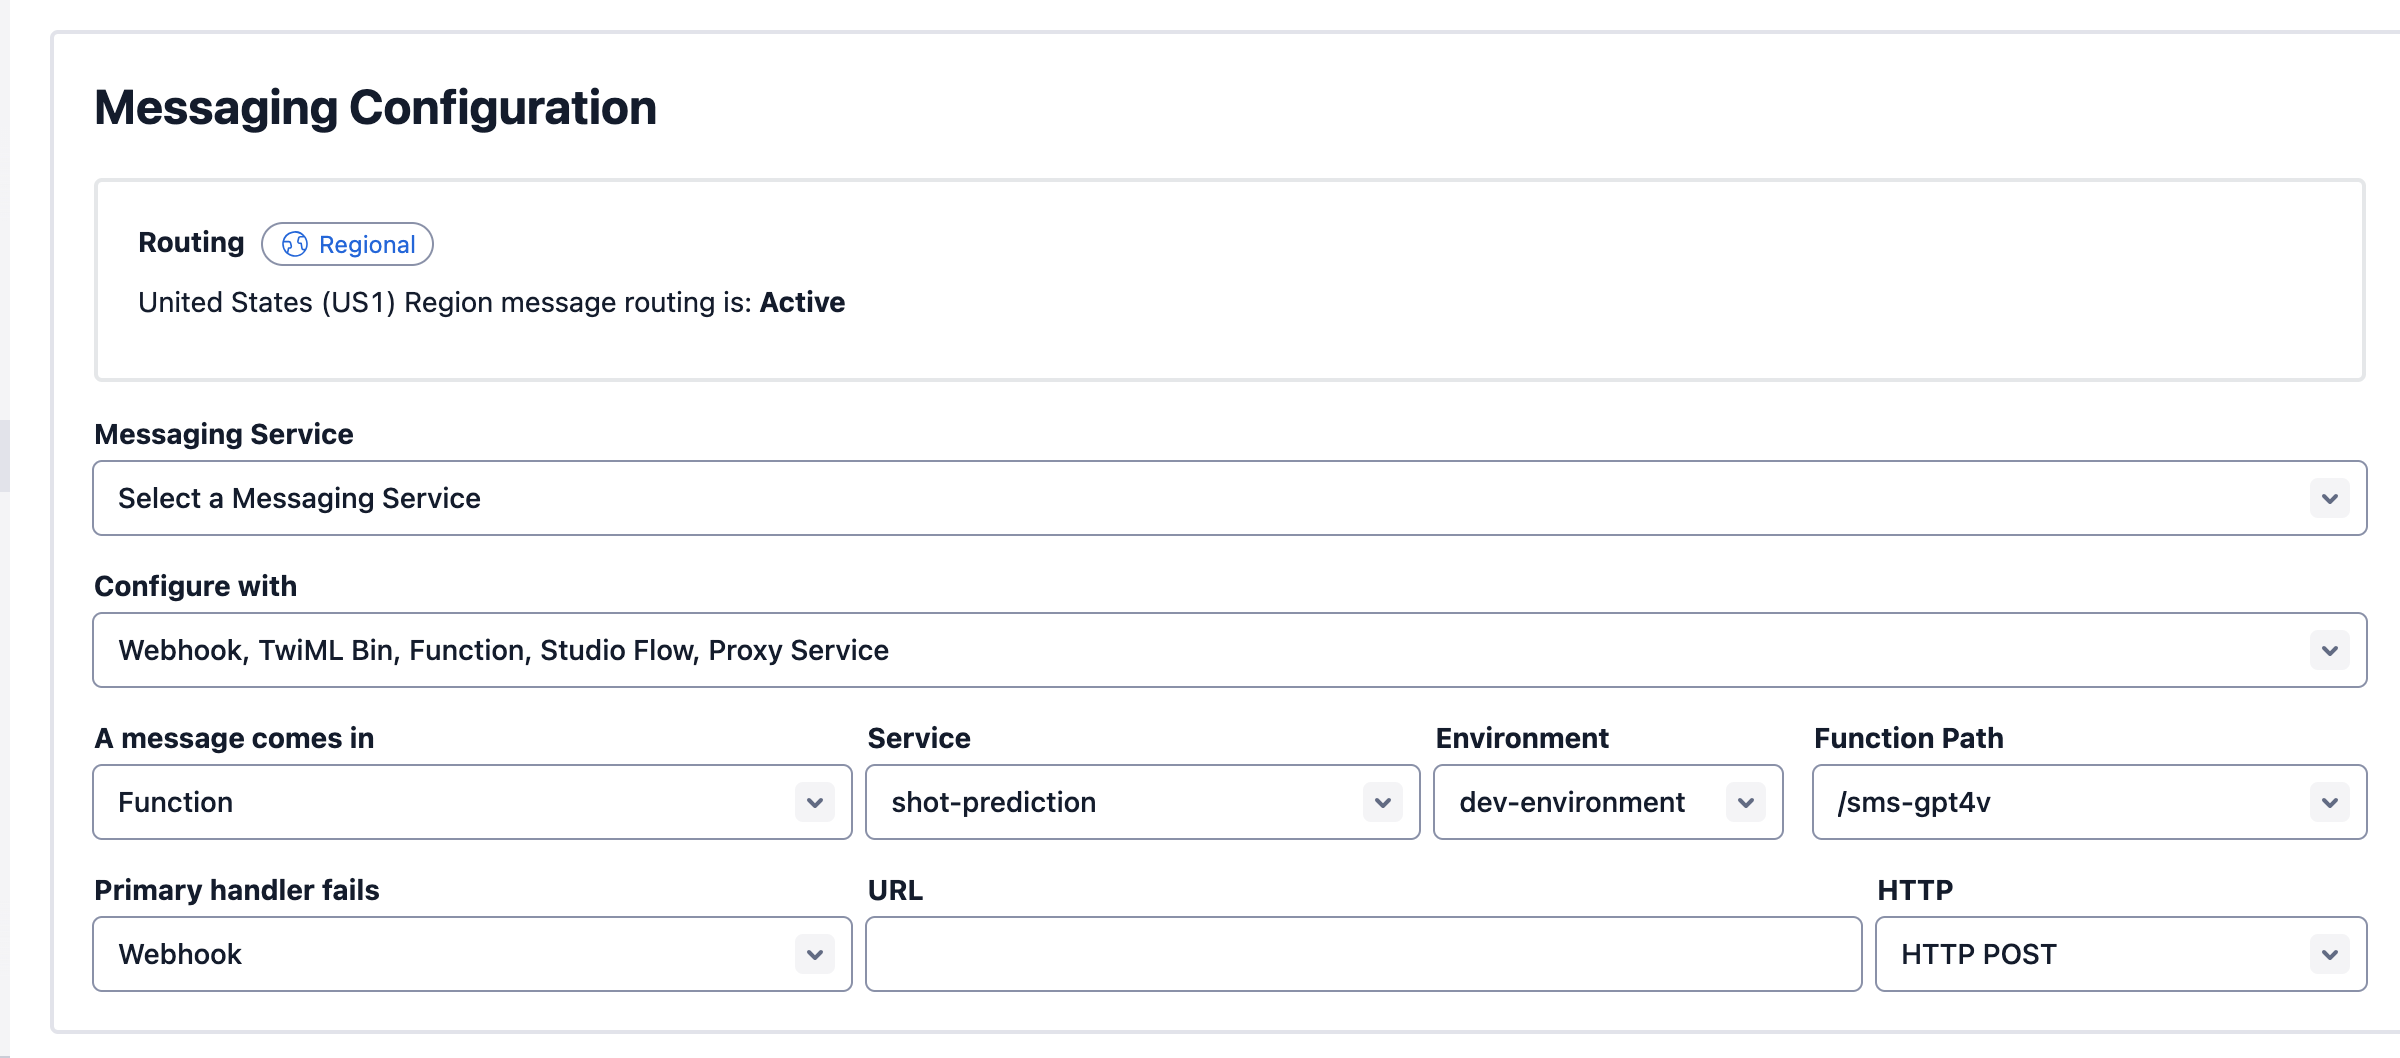The height and width of the screenshot is (1058, 2400).
Task: Click the chevron arrow beside Function
Action: click(x=814, y=802)
